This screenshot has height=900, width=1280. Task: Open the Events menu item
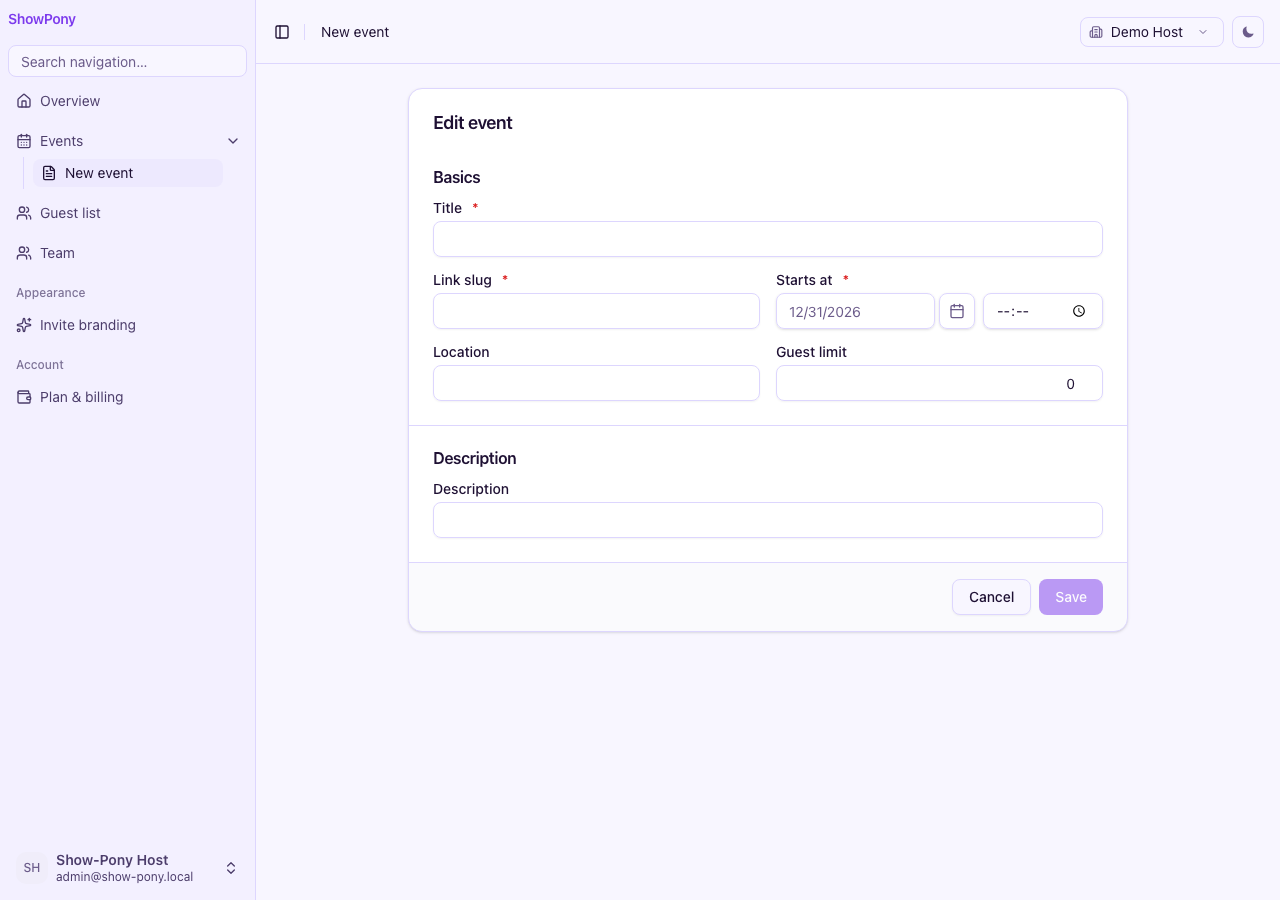pos(127,141)
